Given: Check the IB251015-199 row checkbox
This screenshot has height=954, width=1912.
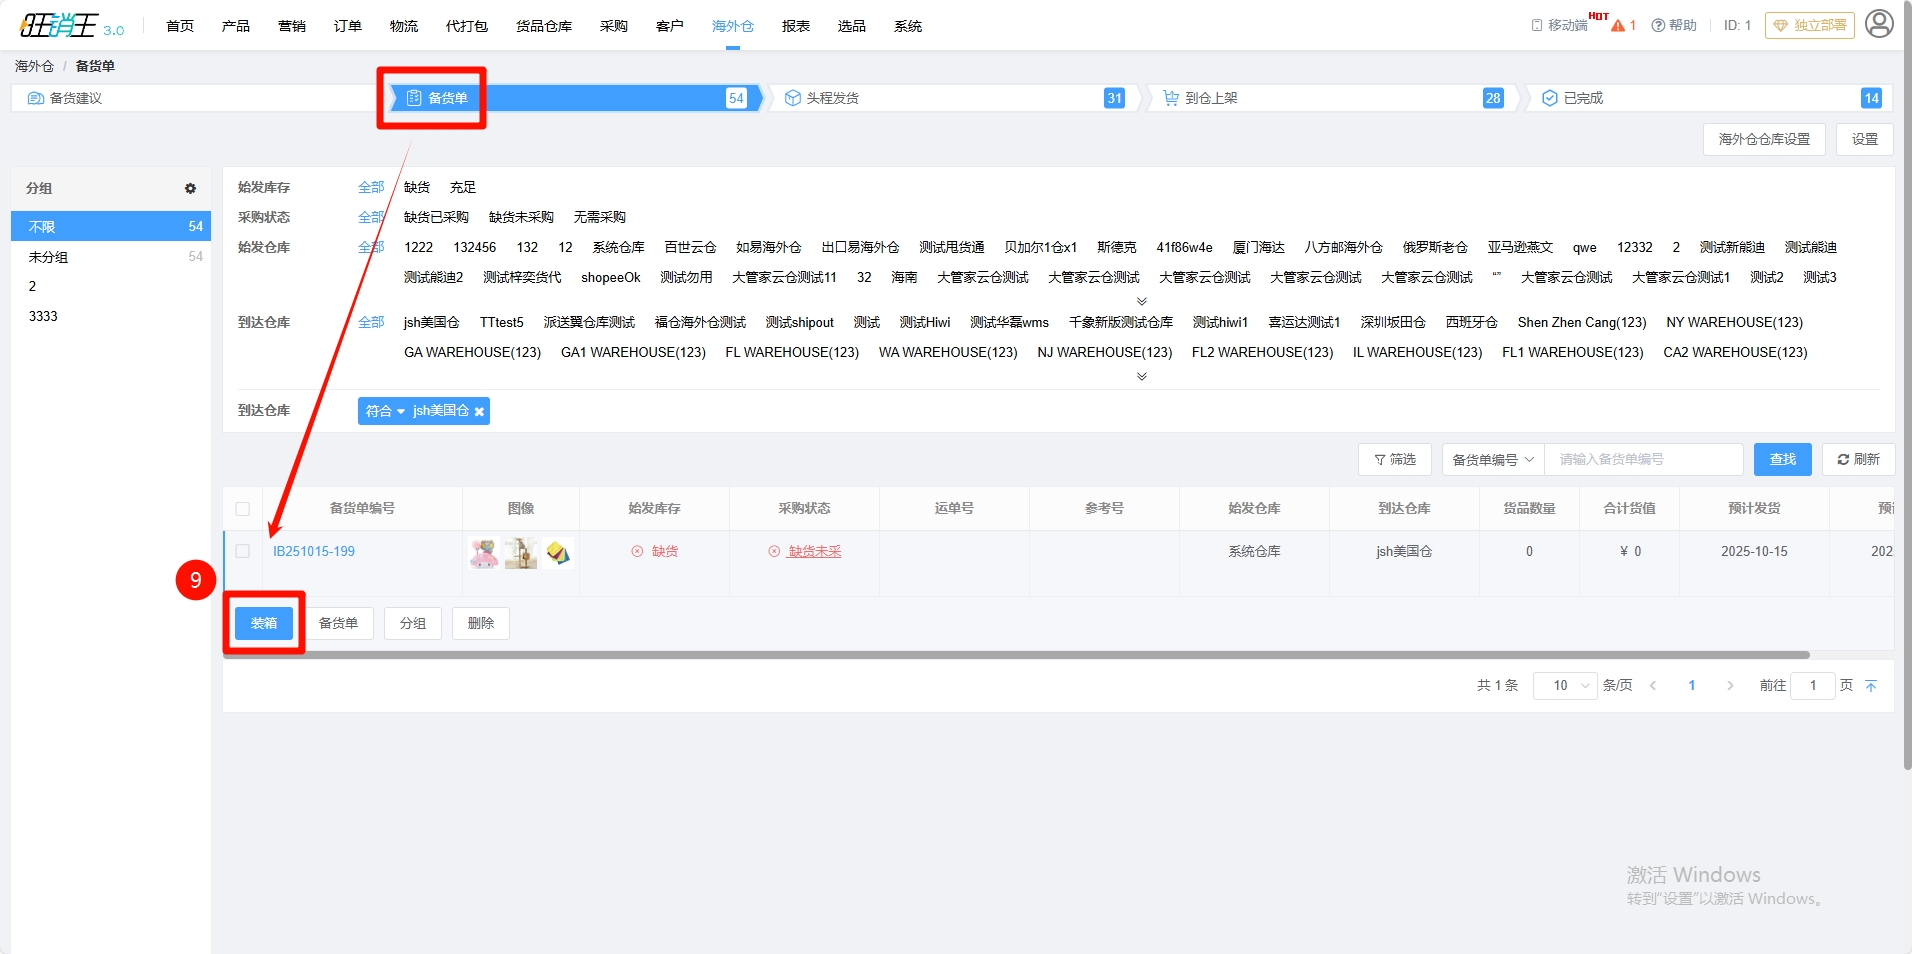Looking at the screenshot, I should [243, 552].
